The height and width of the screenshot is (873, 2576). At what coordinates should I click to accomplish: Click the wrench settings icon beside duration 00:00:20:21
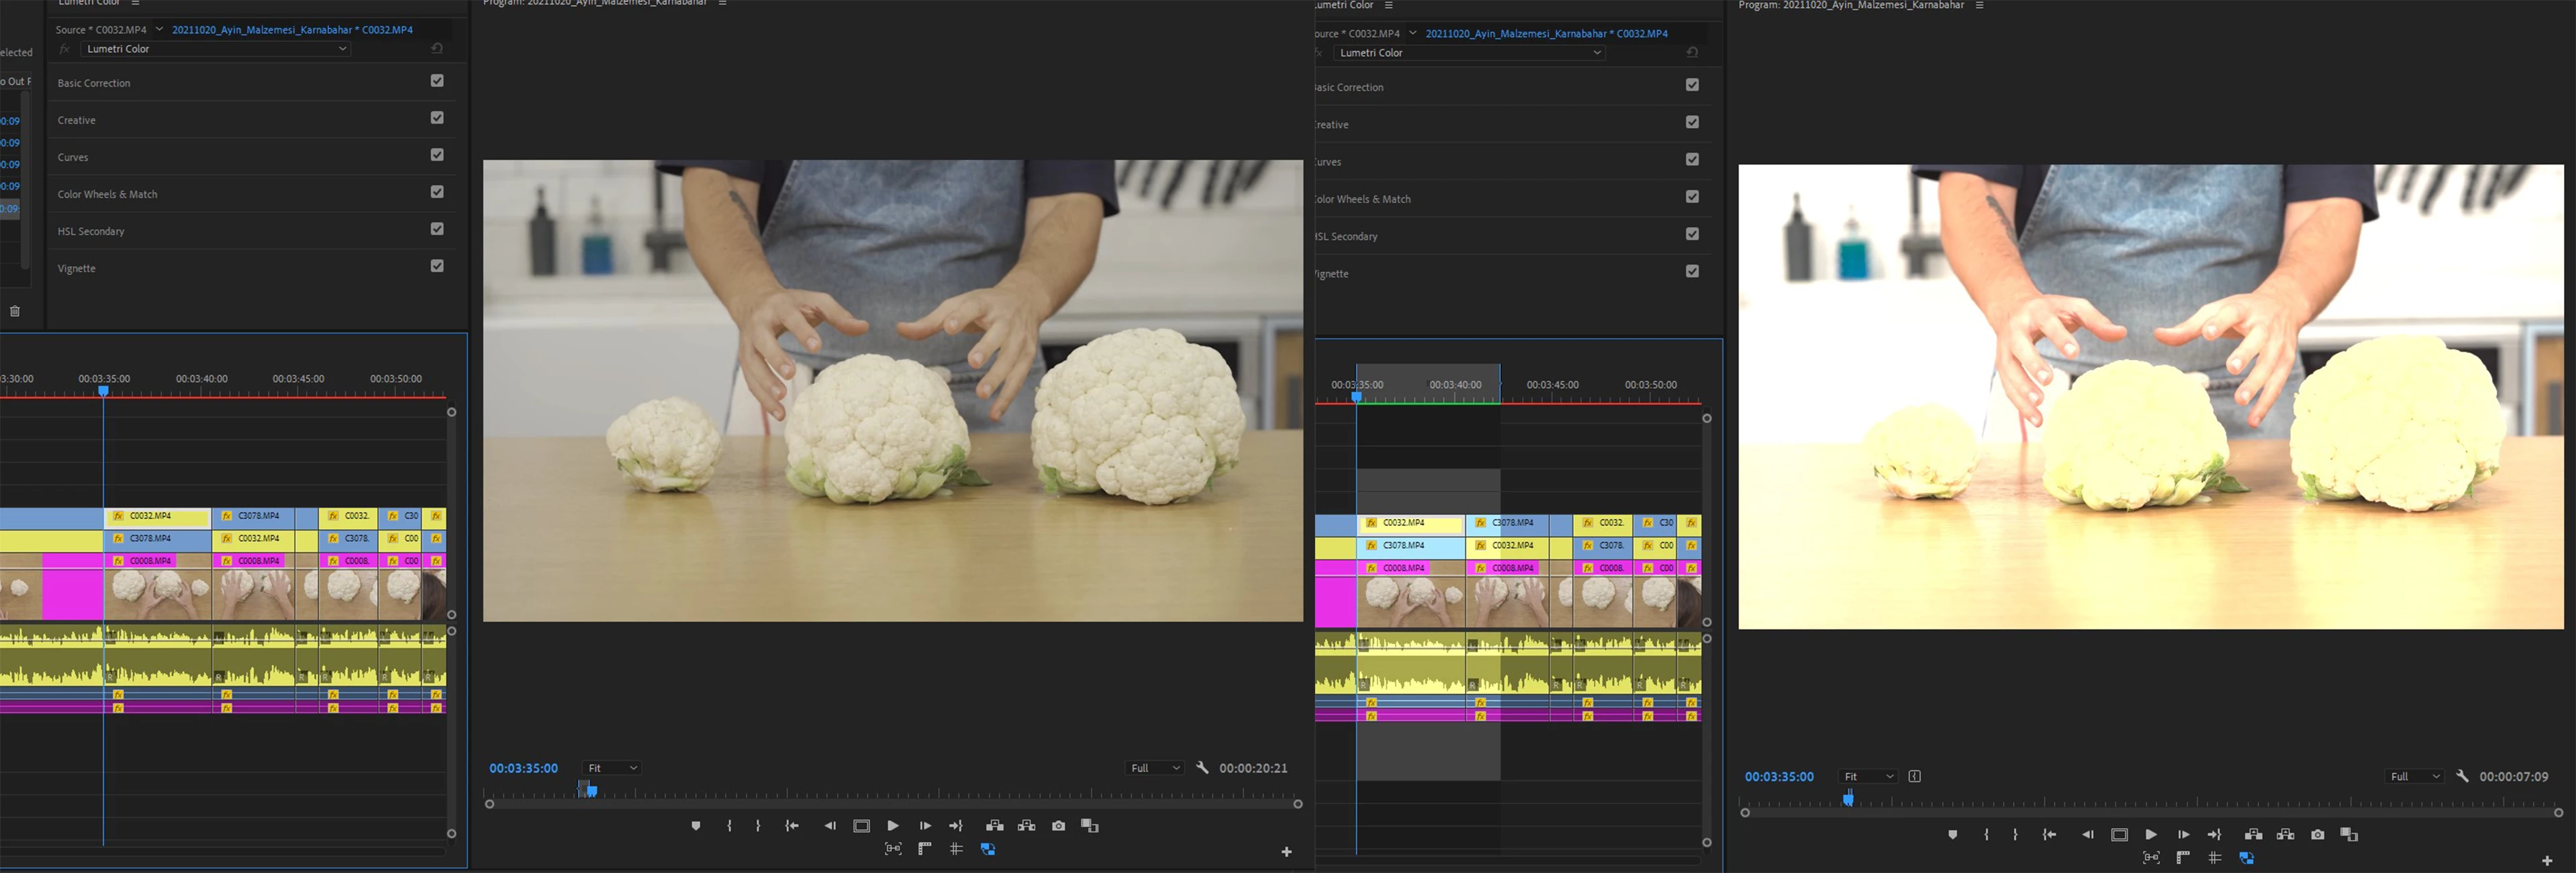tap(1202, 768)
